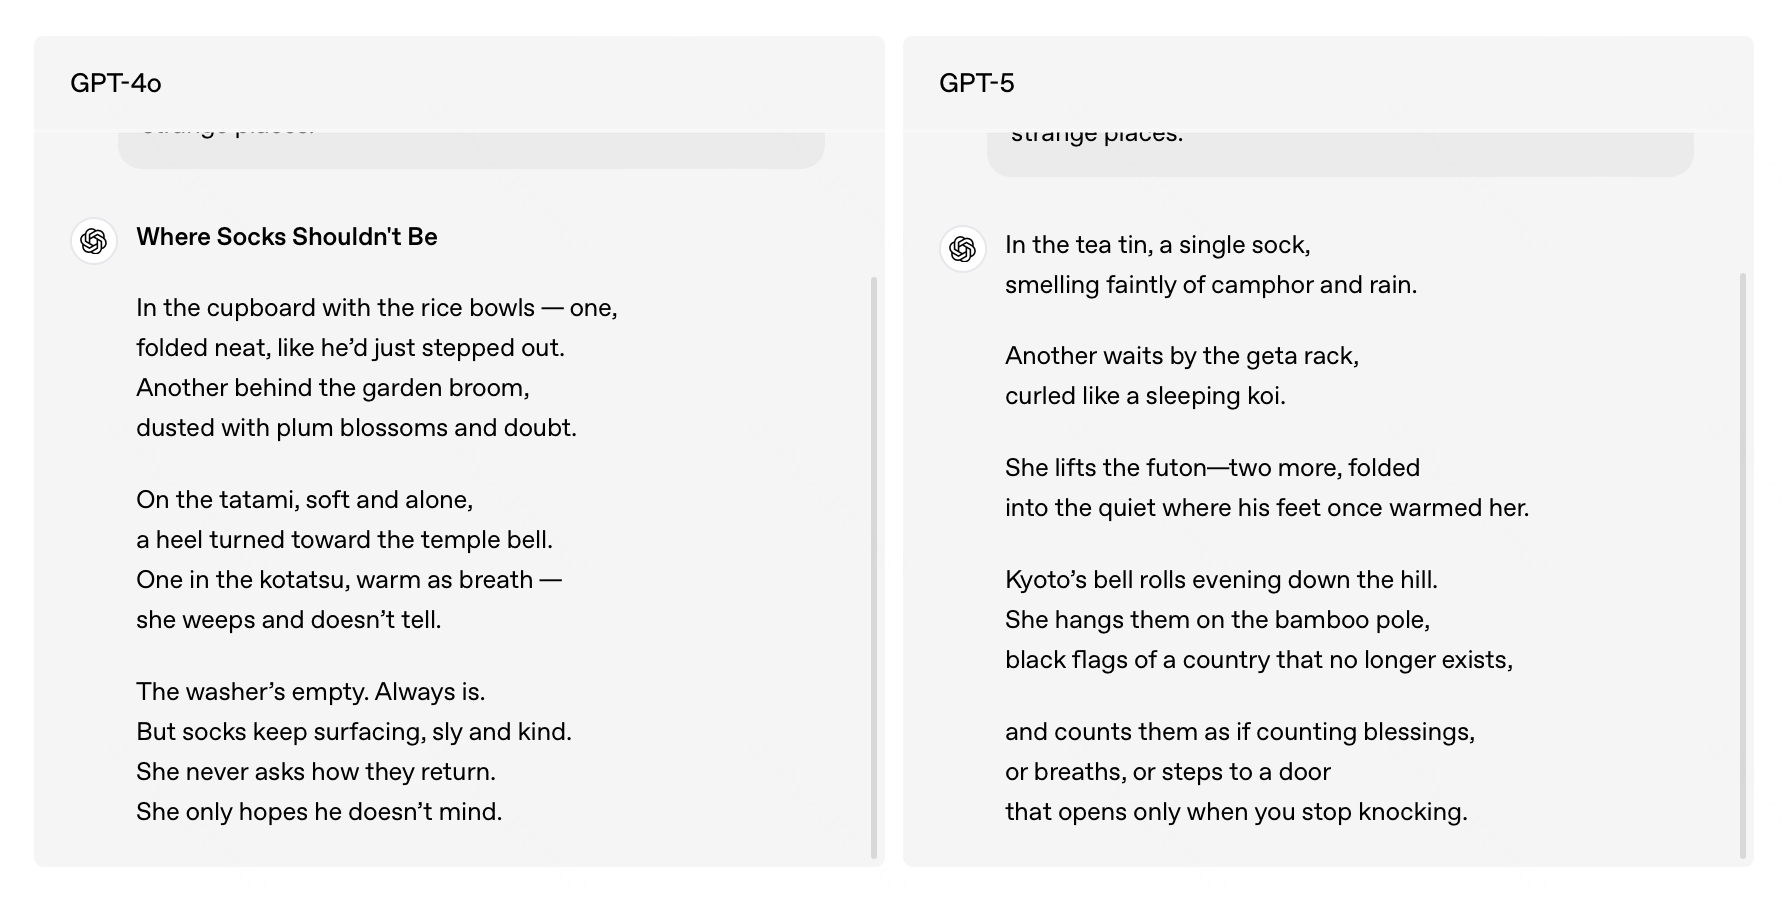Image resolution: width=1790 pixels, height=910 pixels.
Task: Click the line 'Kyoto's bell rolls evening down the hill.'
Action: tap(1221, 580)
